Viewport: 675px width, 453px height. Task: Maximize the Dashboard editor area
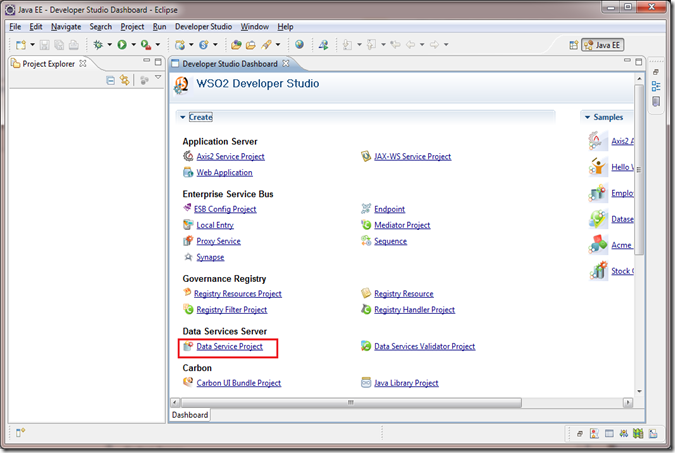click(x=638, y=62)
